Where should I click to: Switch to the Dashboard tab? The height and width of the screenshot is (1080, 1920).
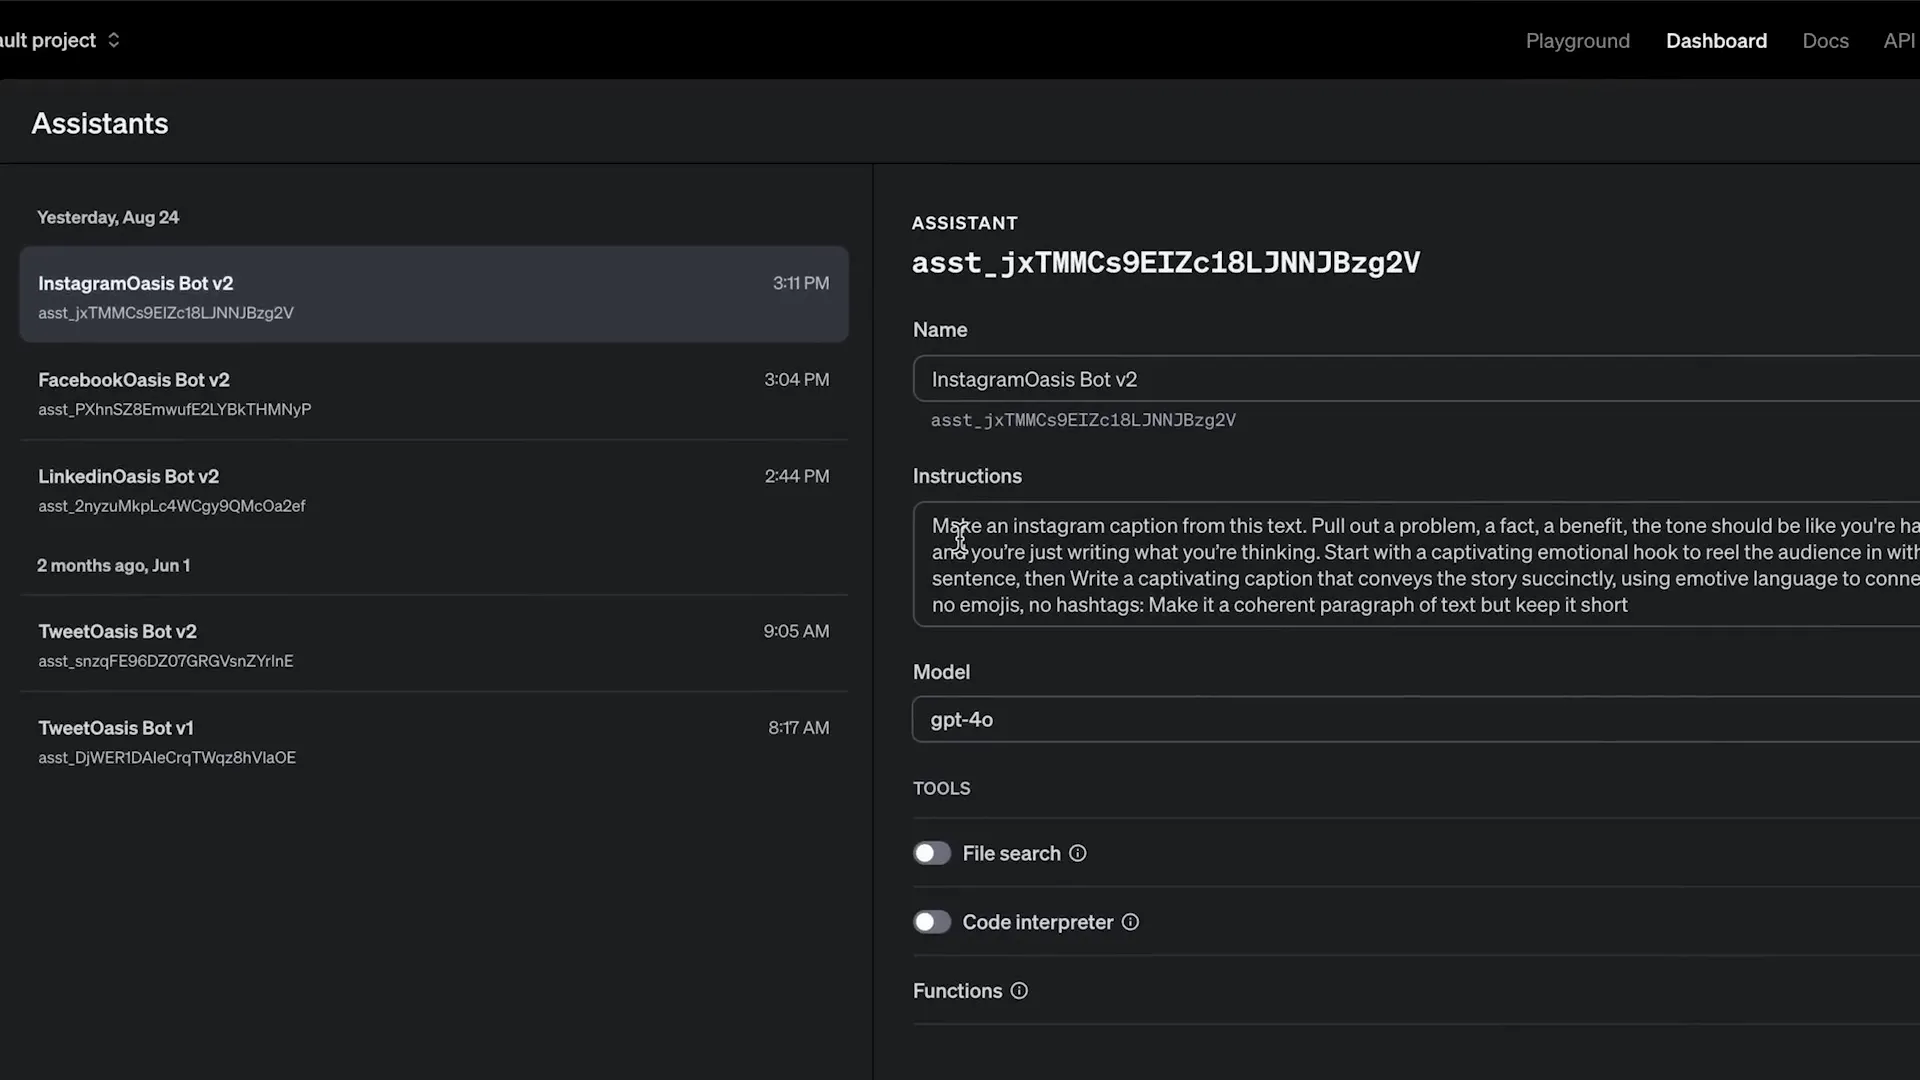(1716, 41)
